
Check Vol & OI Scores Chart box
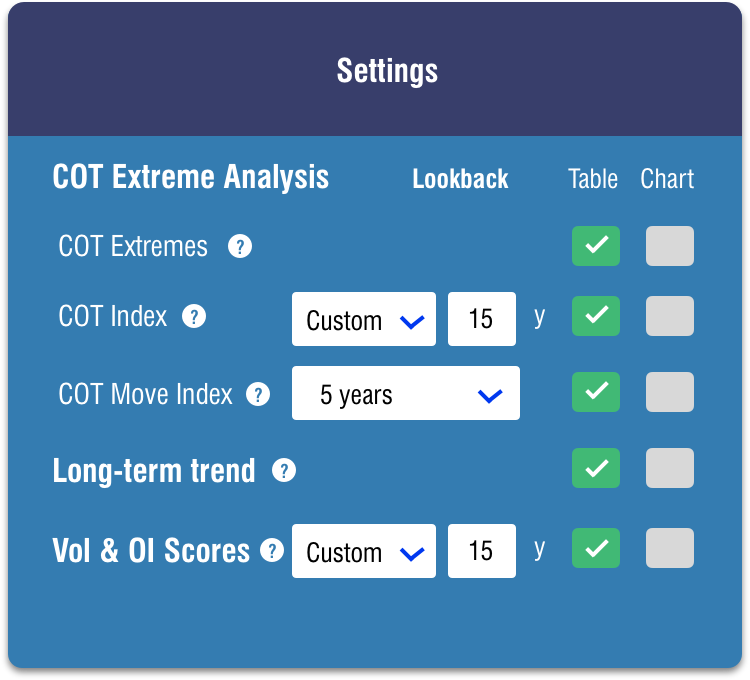(670, 548)
